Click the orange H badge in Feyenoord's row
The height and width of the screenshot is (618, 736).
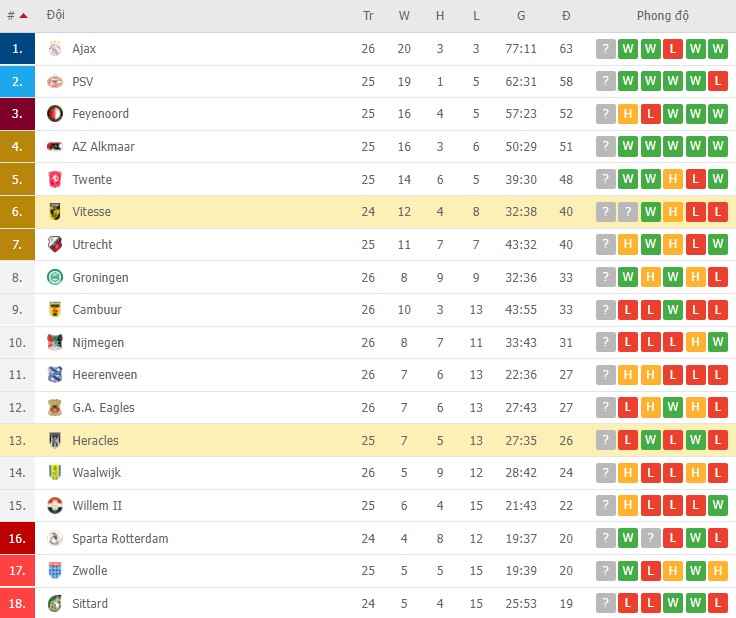[628, 114]
